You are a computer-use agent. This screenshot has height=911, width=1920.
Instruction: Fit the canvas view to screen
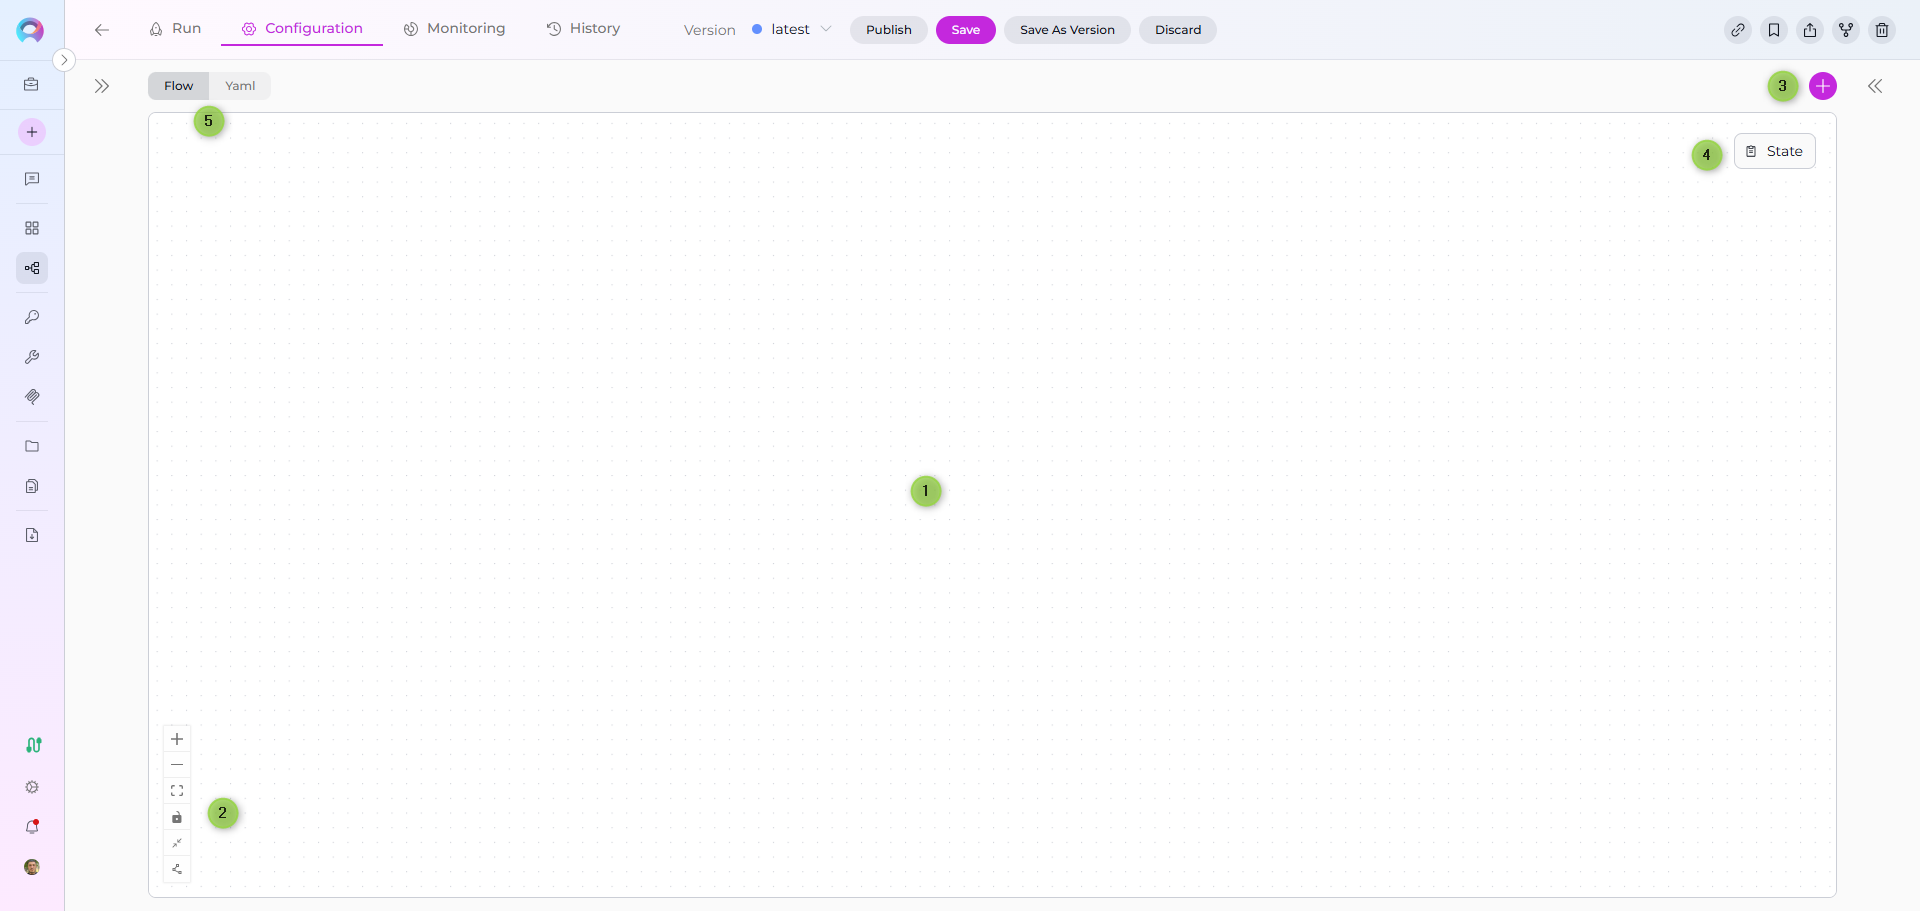pyautogui.click(x=177, y=791)
